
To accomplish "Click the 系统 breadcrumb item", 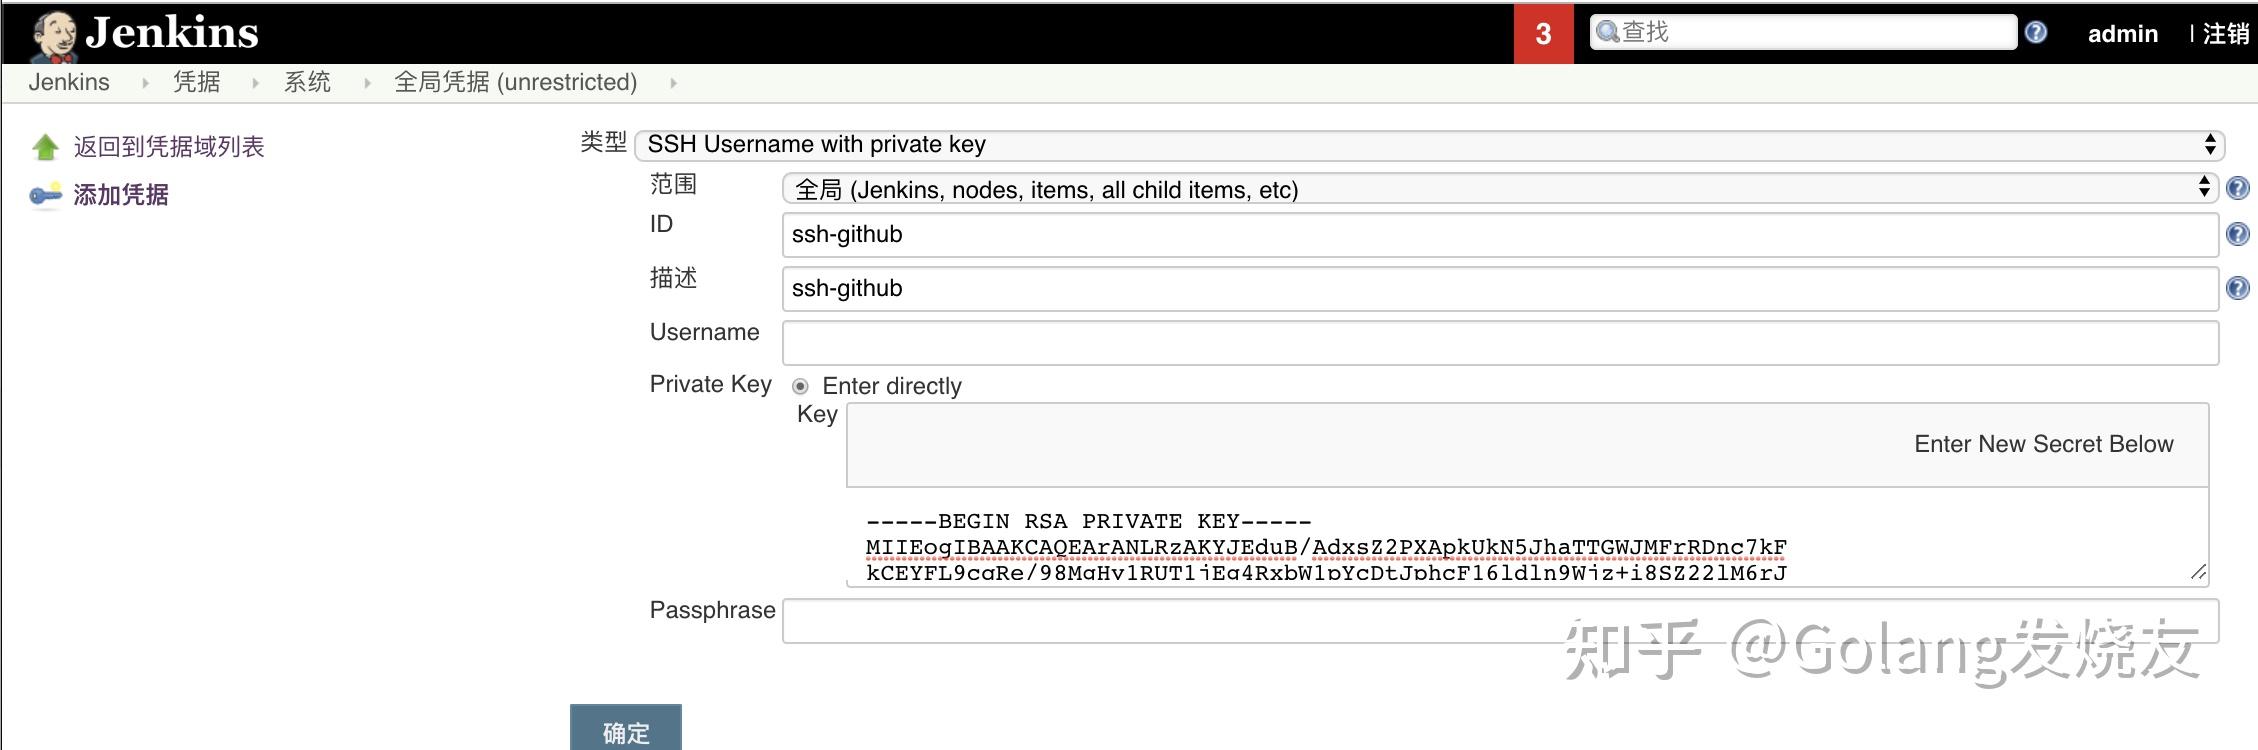I will tap(307, 82).
